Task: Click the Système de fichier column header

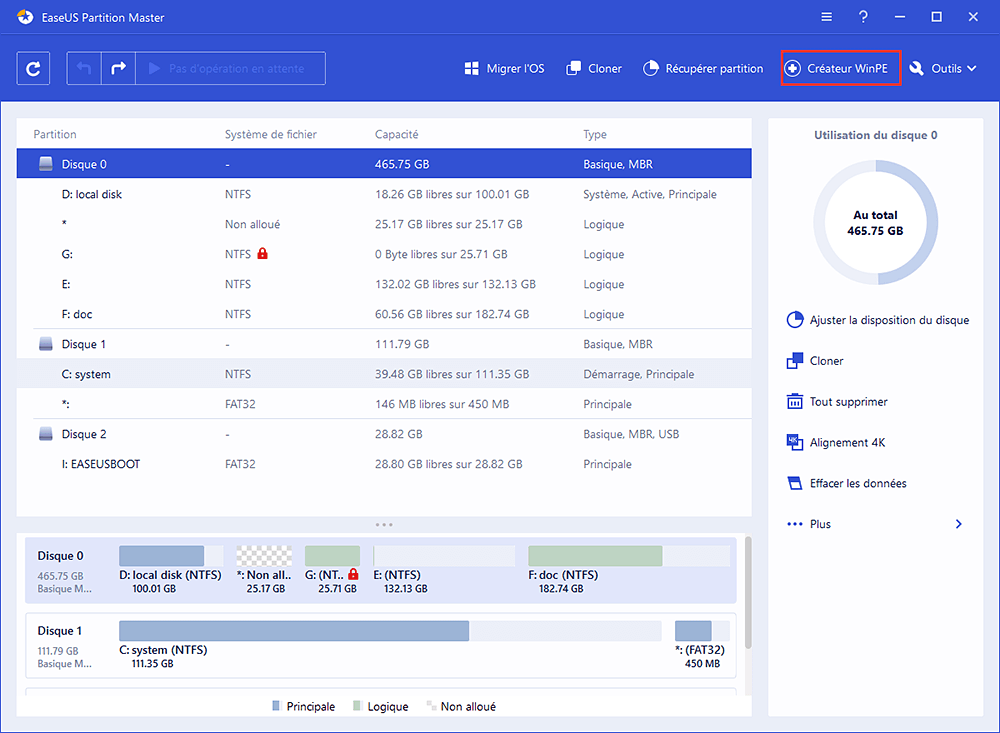Action: click(270, 134)
